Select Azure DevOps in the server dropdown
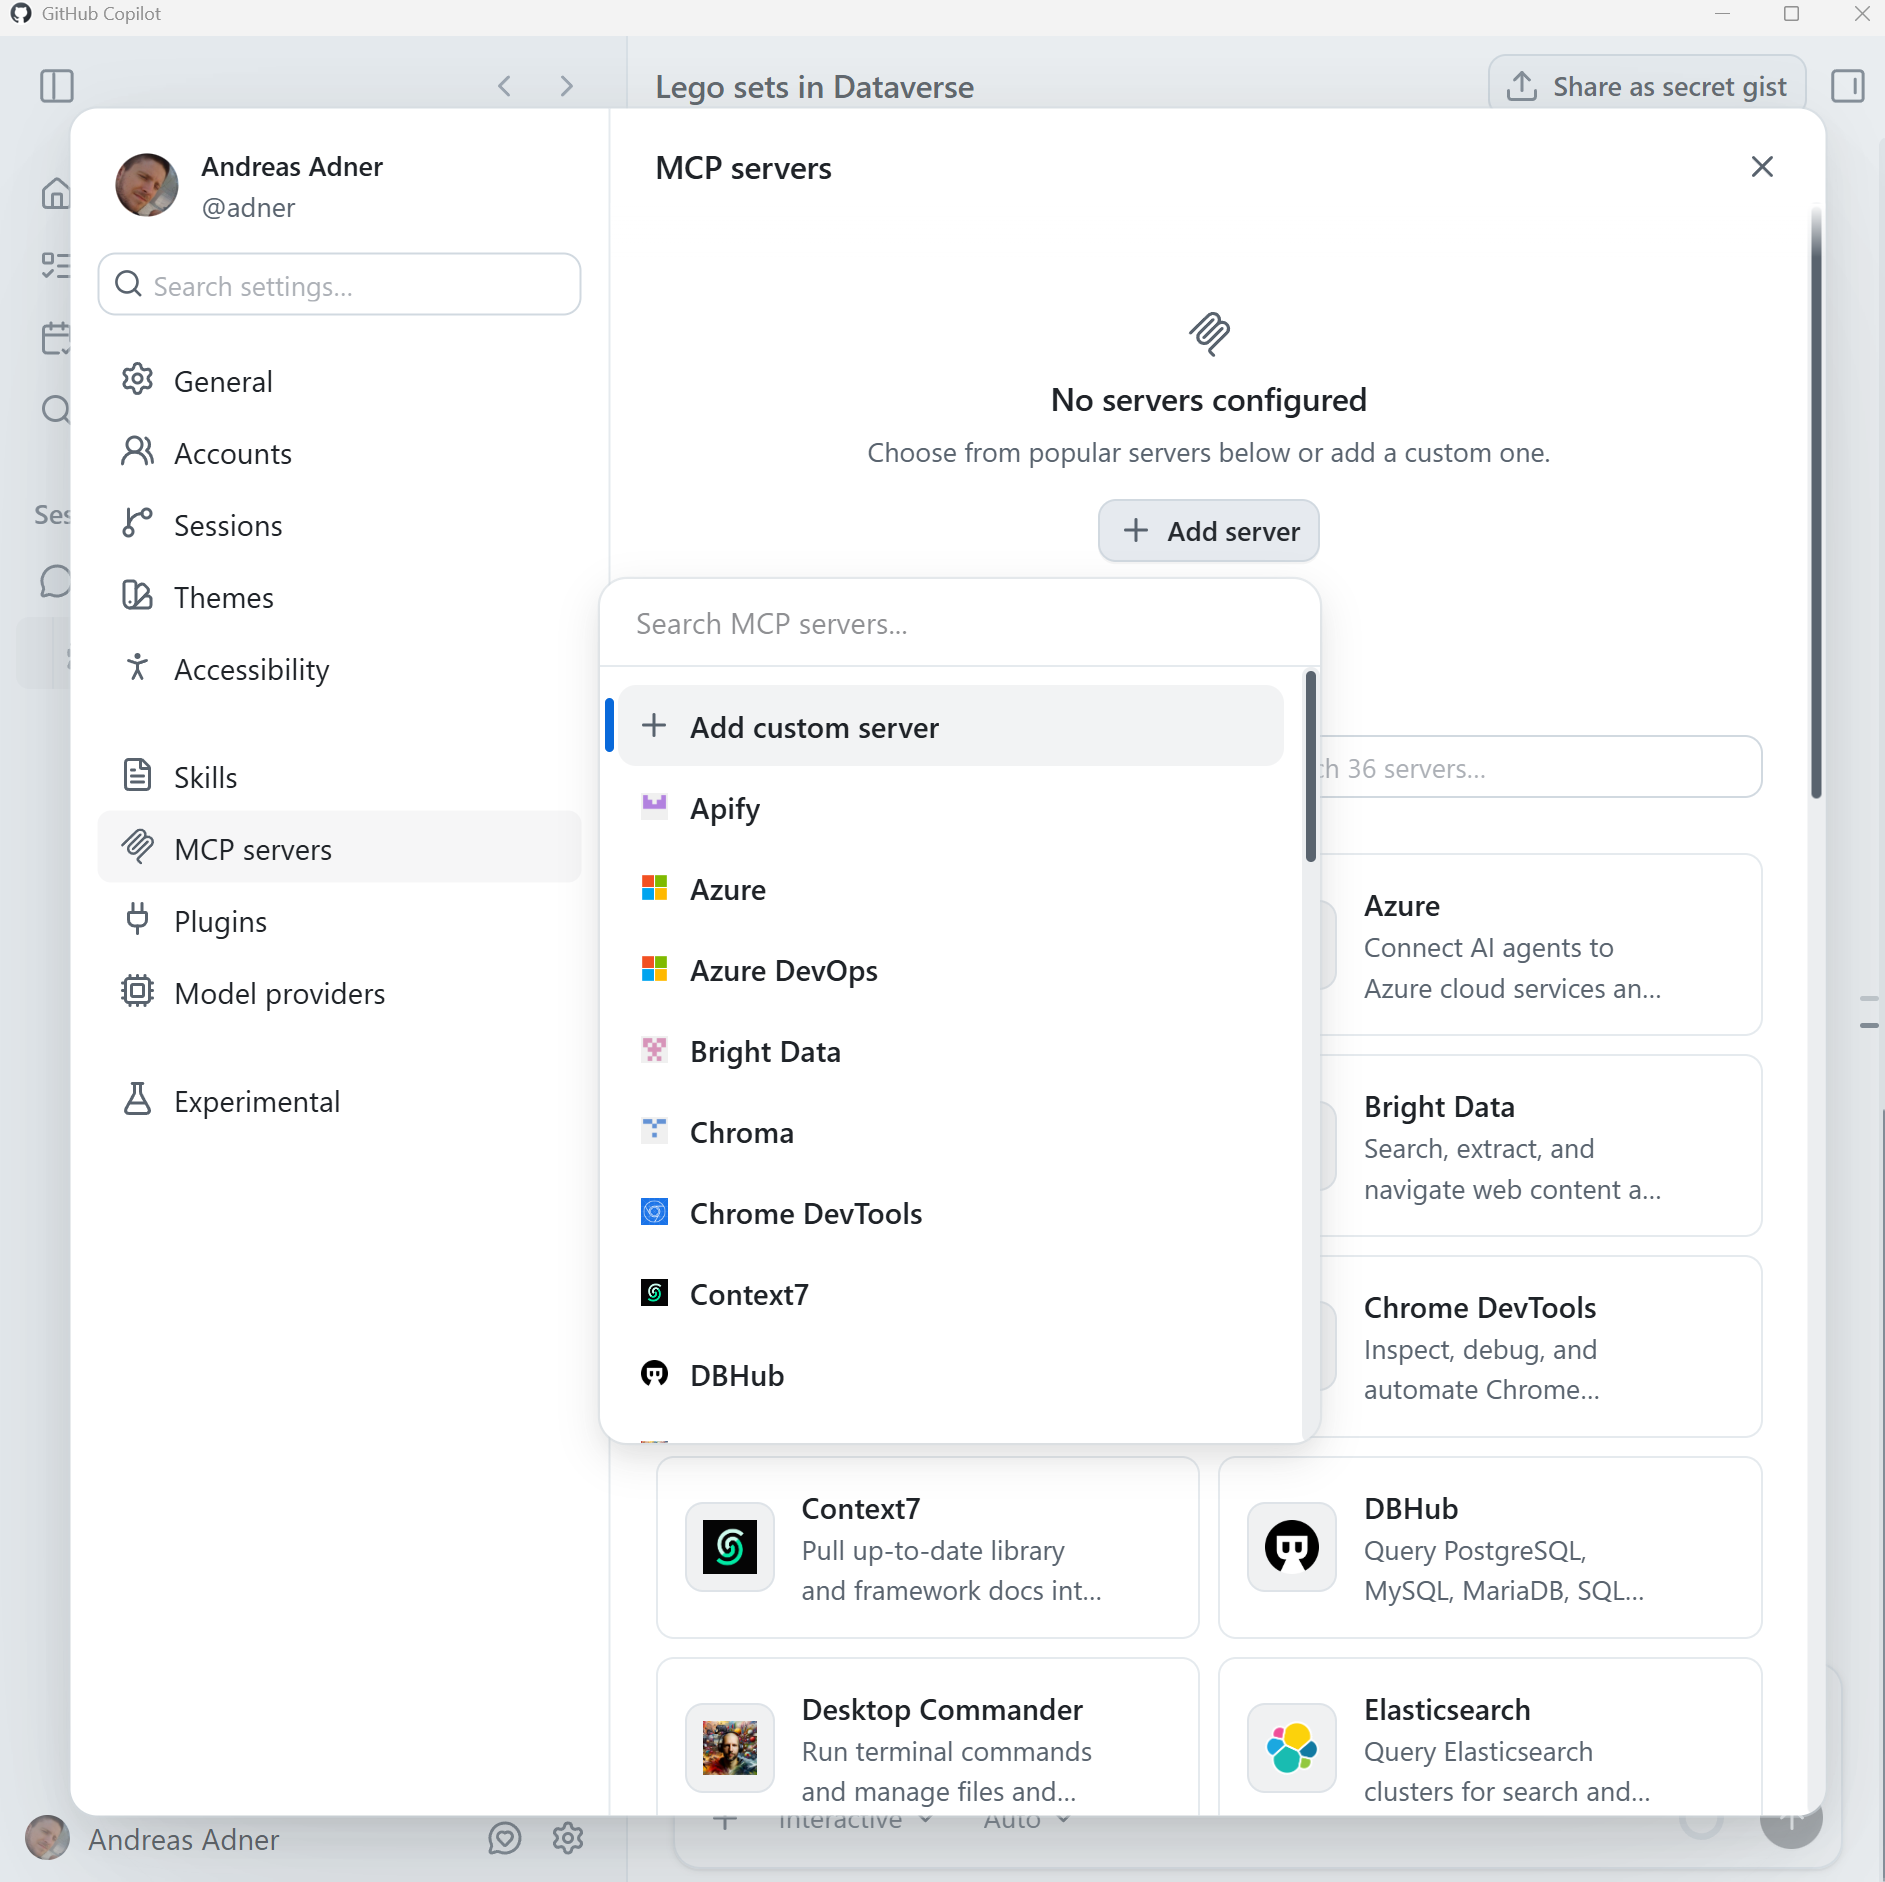 coord(950,970)
